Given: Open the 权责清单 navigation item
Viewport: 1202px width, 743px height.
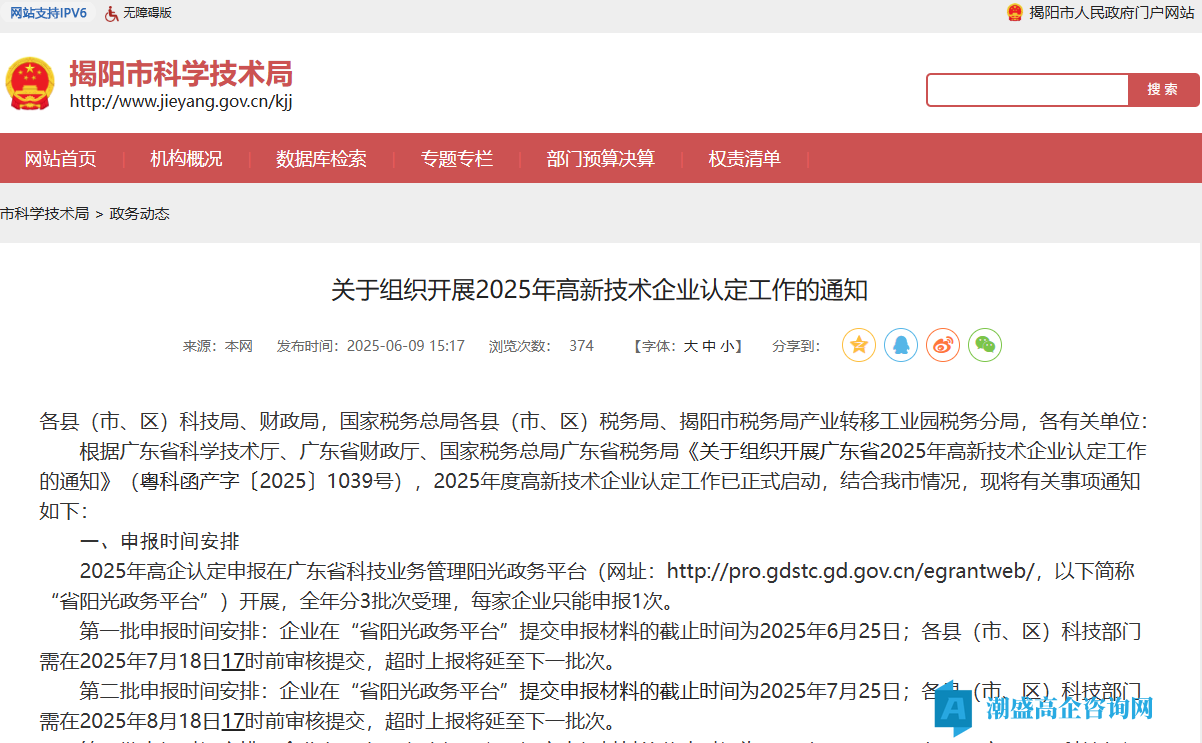Looking at the screenshot, I should 744,159.
